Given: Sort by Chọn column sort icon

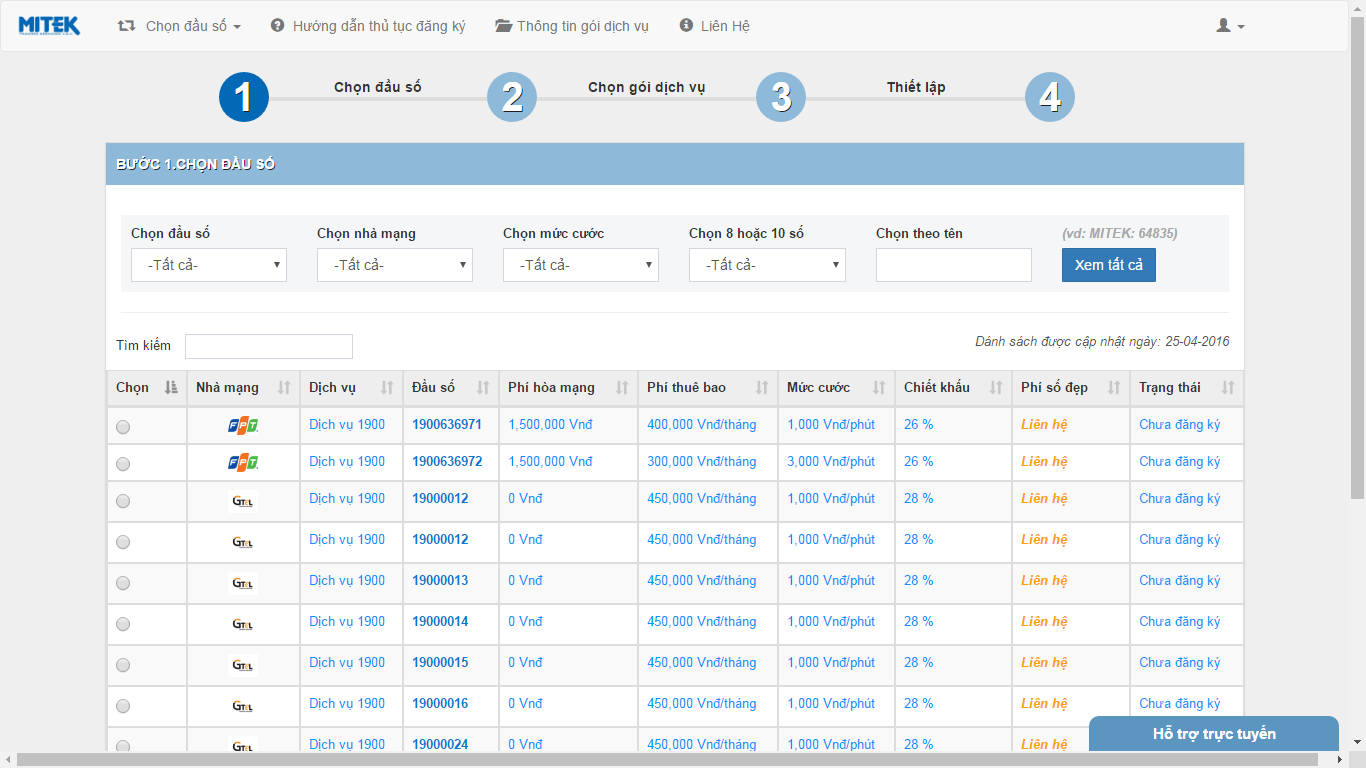Looking at the screenshot, I should [x=171, y=388].
